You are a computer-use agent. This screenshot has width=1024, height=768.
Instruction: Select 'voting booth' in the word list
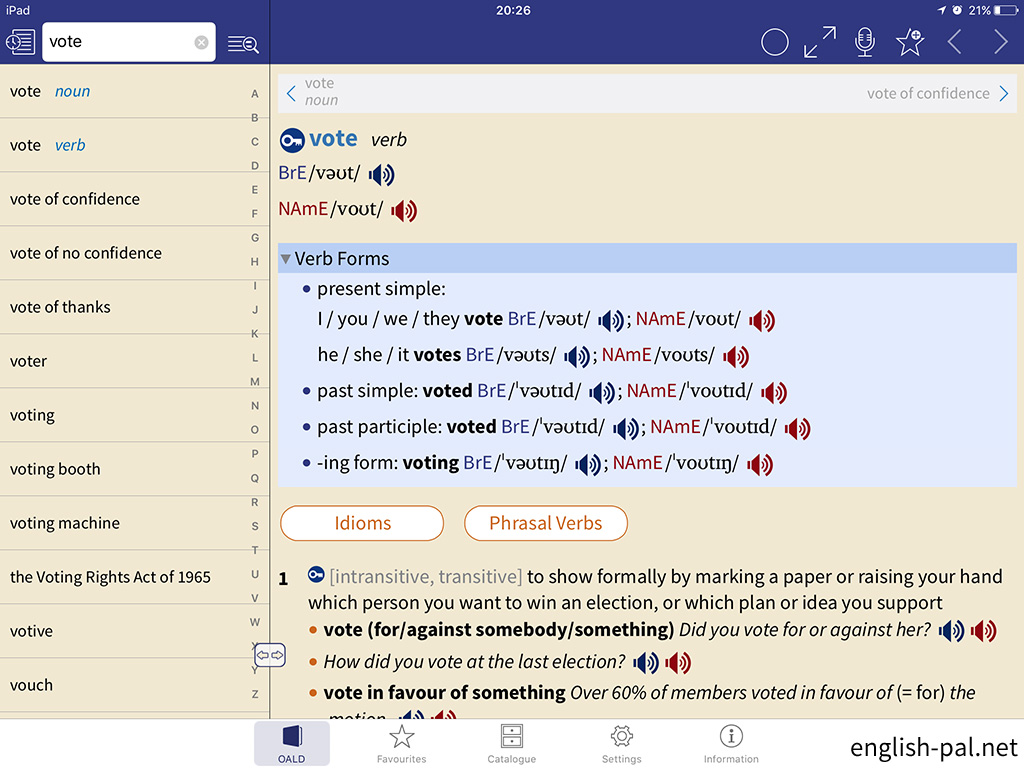click(55, 469)
